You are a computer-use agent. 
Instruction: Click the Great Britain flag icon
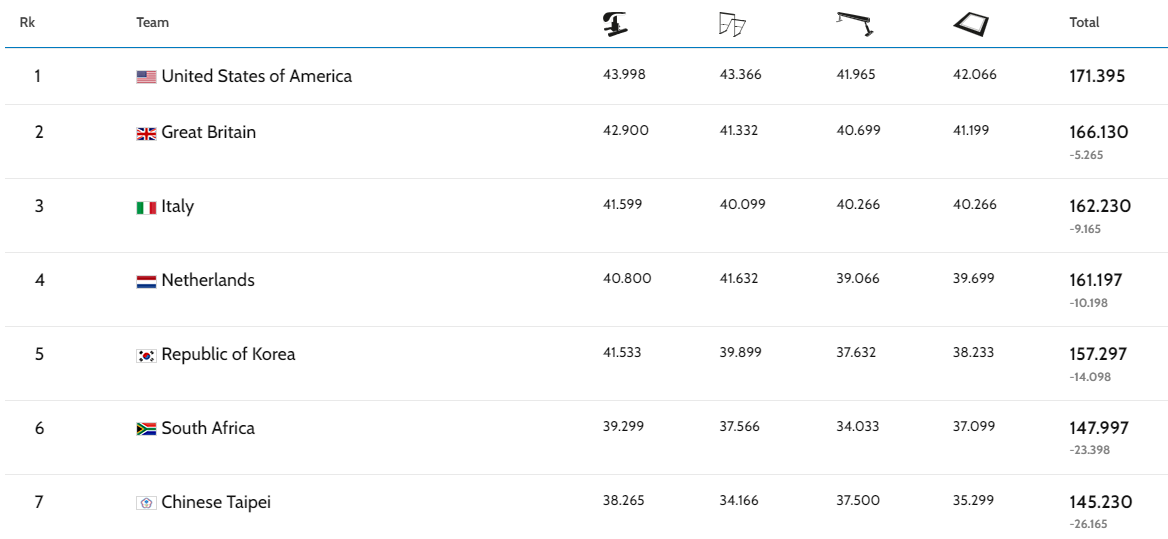pos(146,133)
